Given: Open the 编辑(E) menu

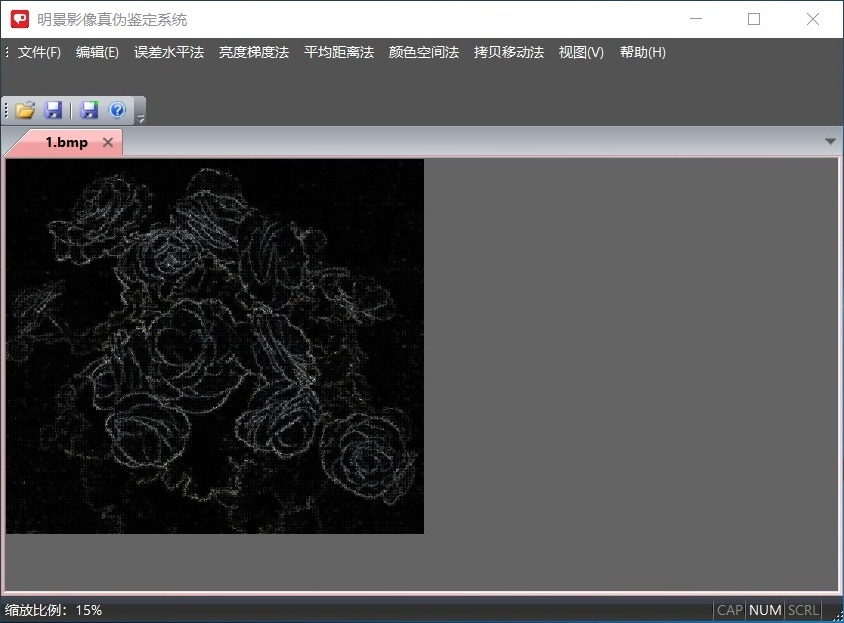Looking at the screenshot, I should [97, 52].
